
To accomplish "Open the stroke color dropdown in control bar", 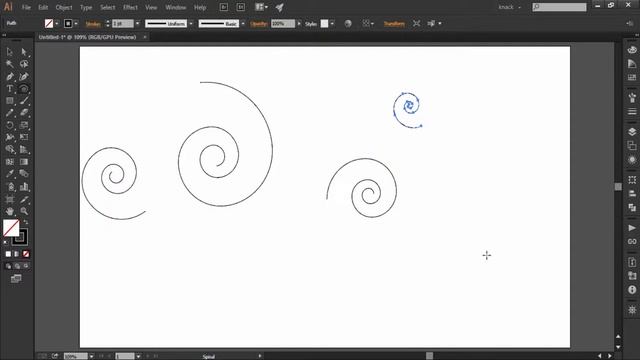I will [76, 24].
